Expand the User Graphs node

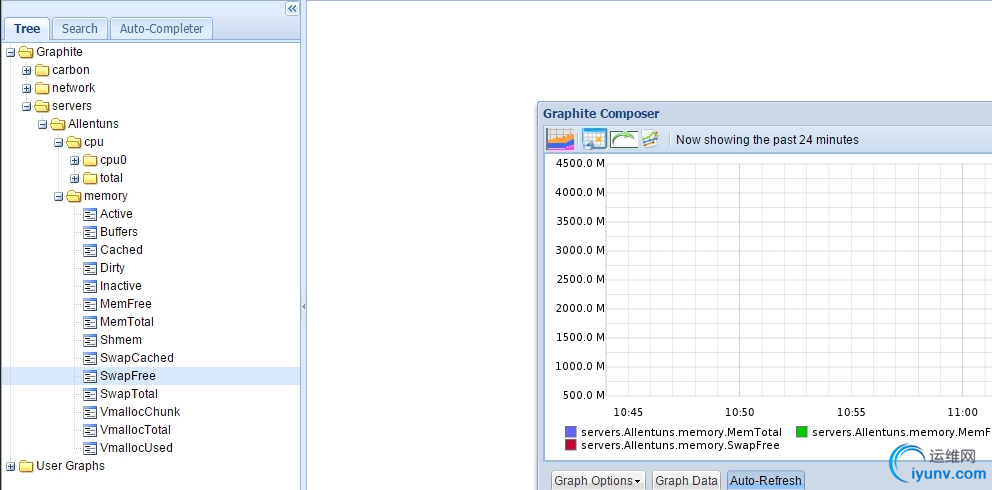point(10,467)
